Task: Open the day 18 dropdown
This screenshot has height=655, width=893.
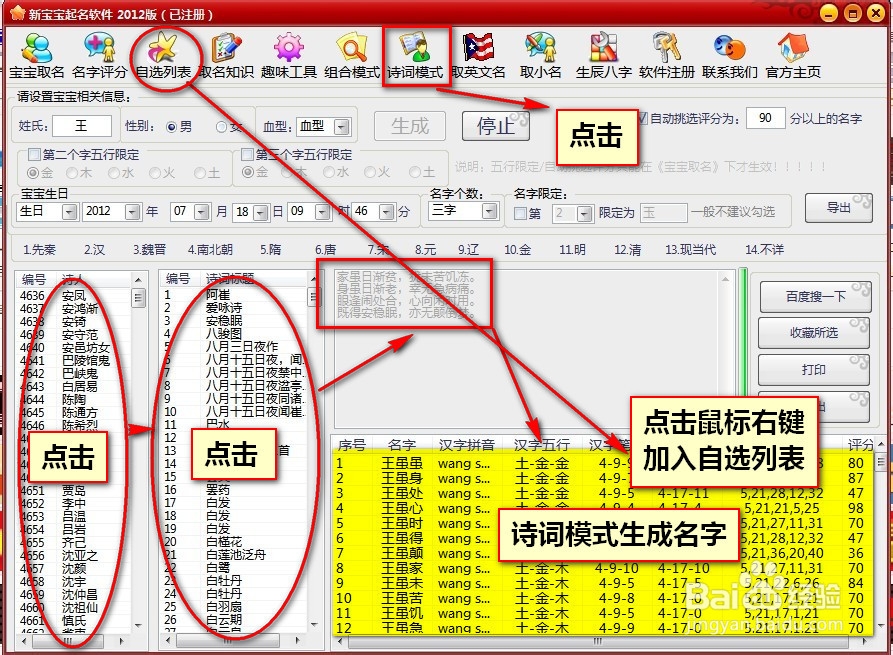Action: pyautogui.click(x=261, y=212)
